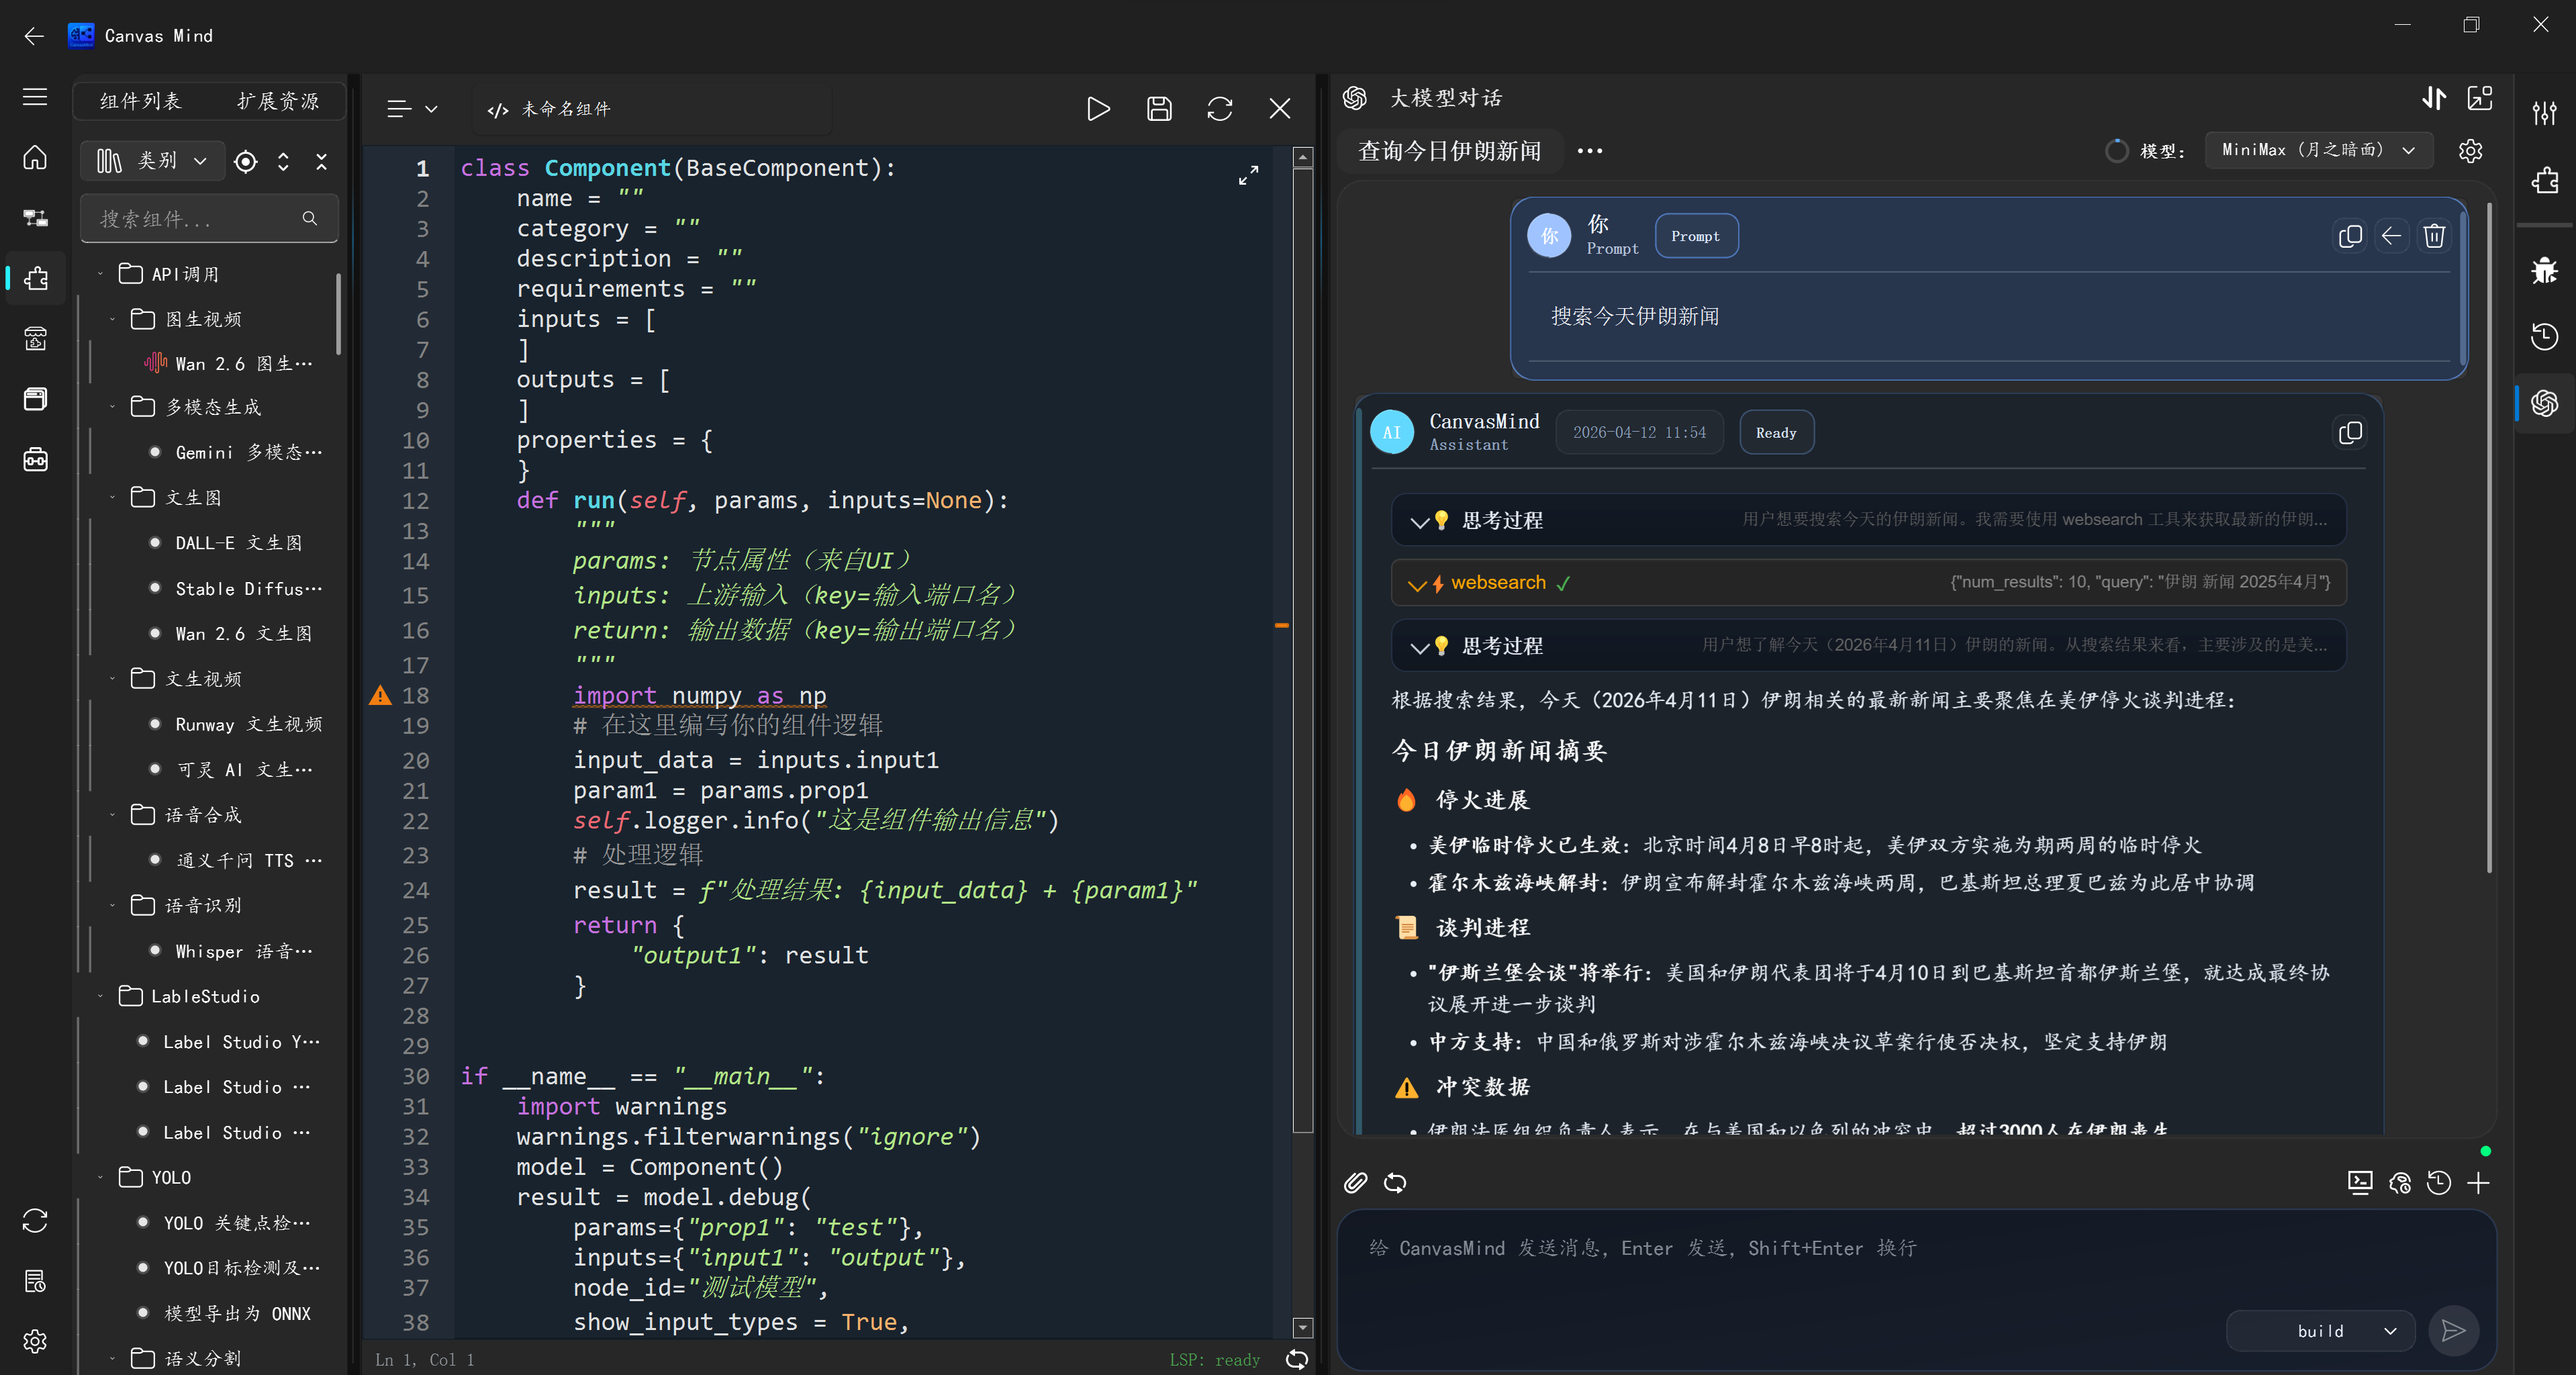Open the 类别 grouping dropdown

coord(152,161)
